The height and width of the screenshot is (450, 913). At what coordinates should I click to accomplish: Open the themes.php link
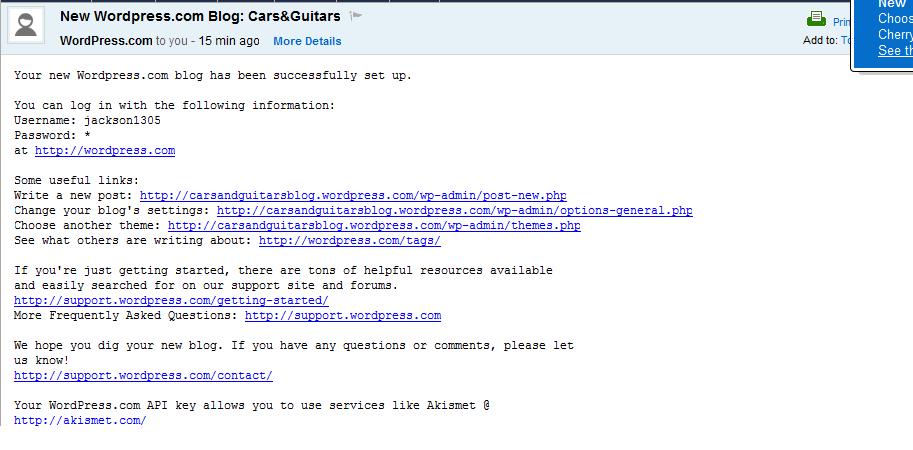tap(374, 225)
